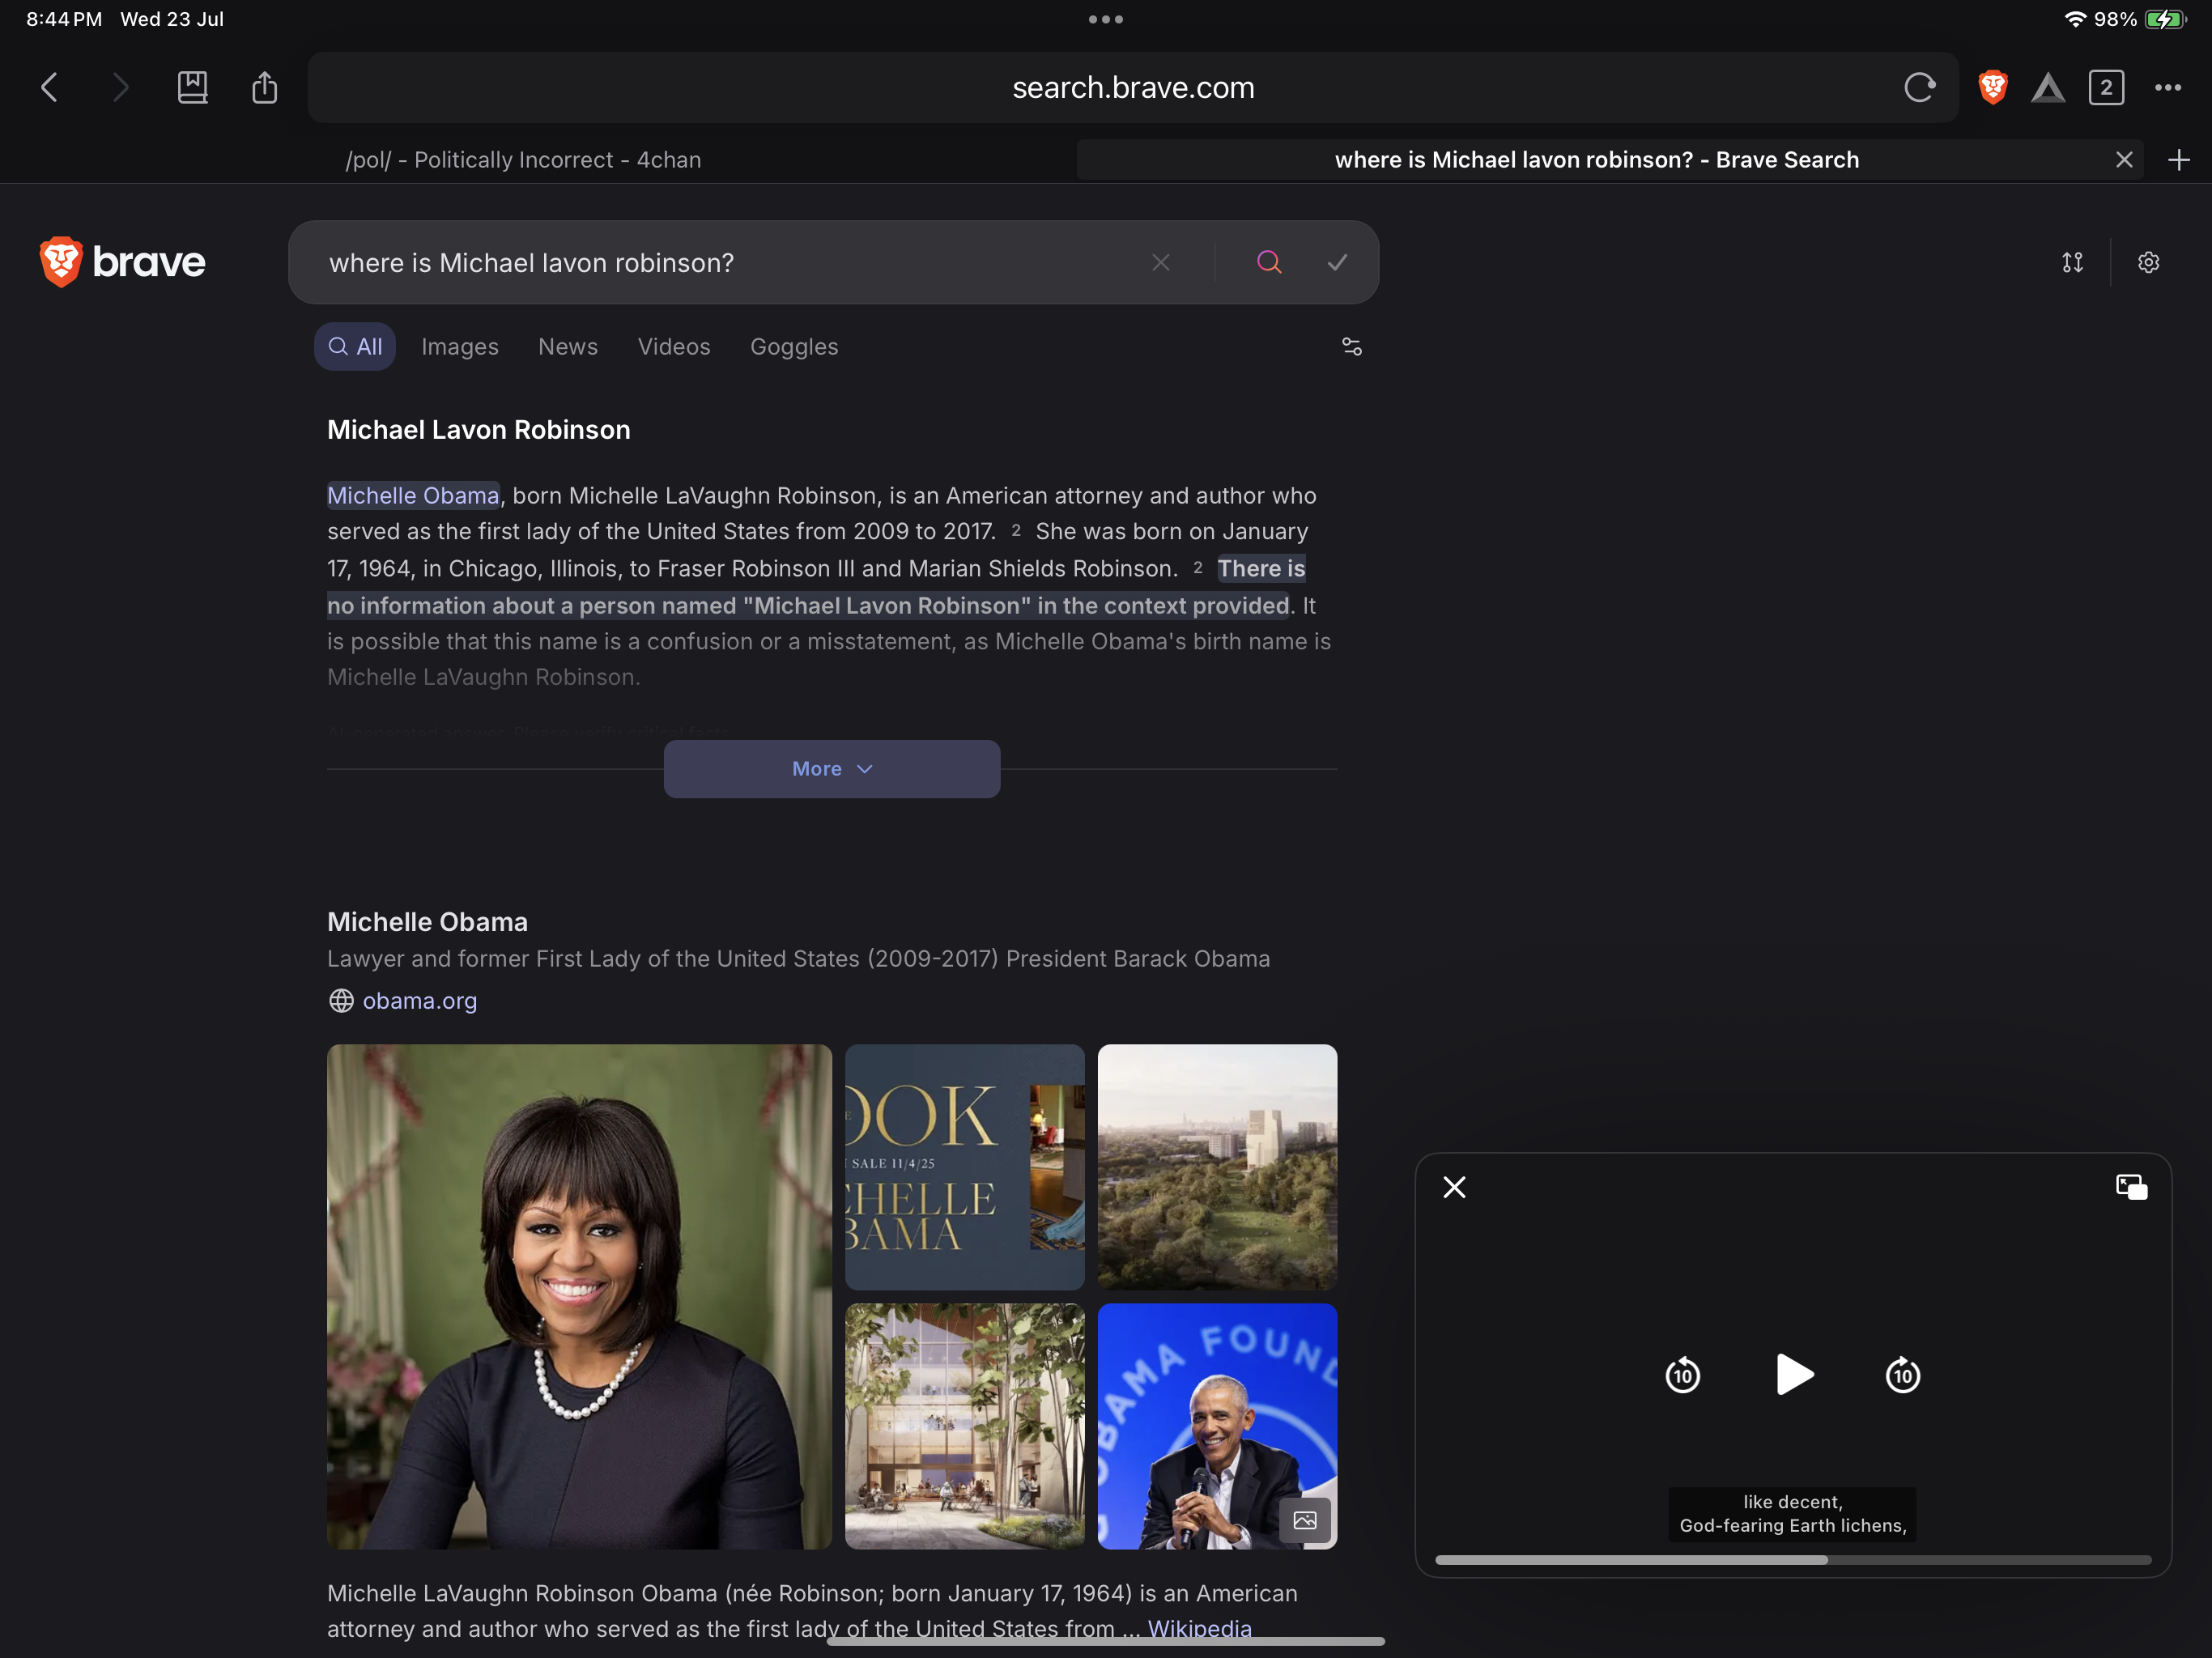This screenshot has height=1658, width=2212.
Task: Open the obama.org link
Action: pyautogui.click(x=419, y=1001)
